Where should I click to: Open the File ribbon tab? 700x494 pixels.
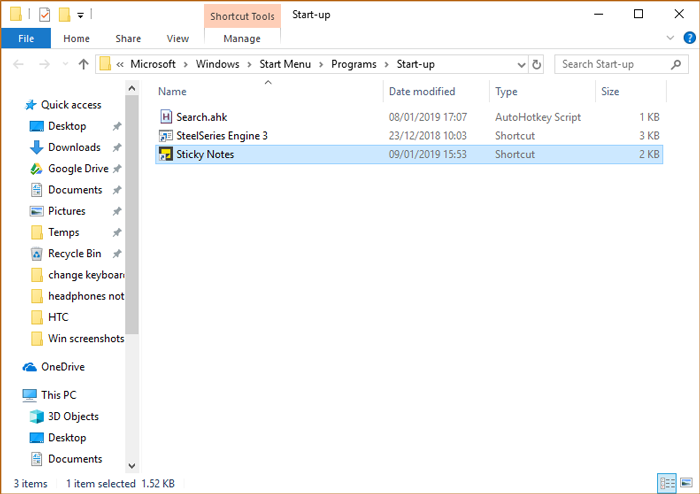click(26, 38)
